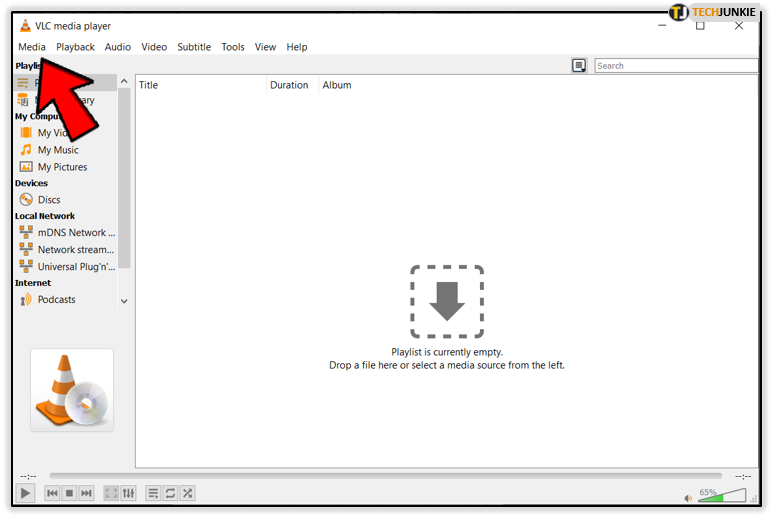Skip to previous media track
Screen dimensions: 773x518
[52, 493]
